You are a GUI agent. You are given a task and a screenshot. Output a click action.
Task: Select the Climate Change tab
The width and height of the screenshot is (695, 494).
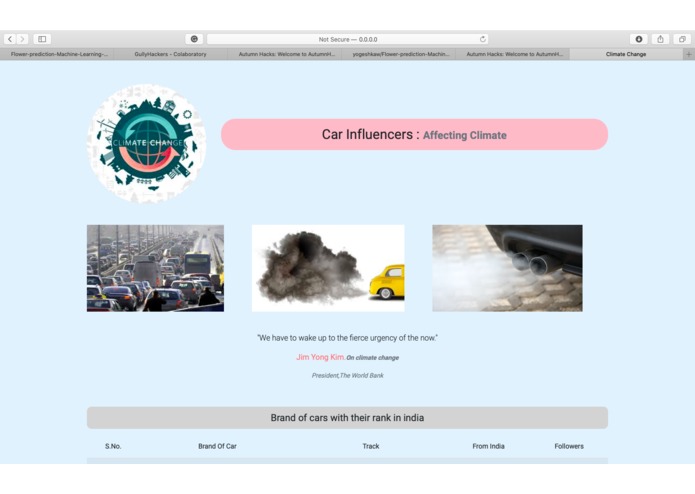(x=626, y=54)
